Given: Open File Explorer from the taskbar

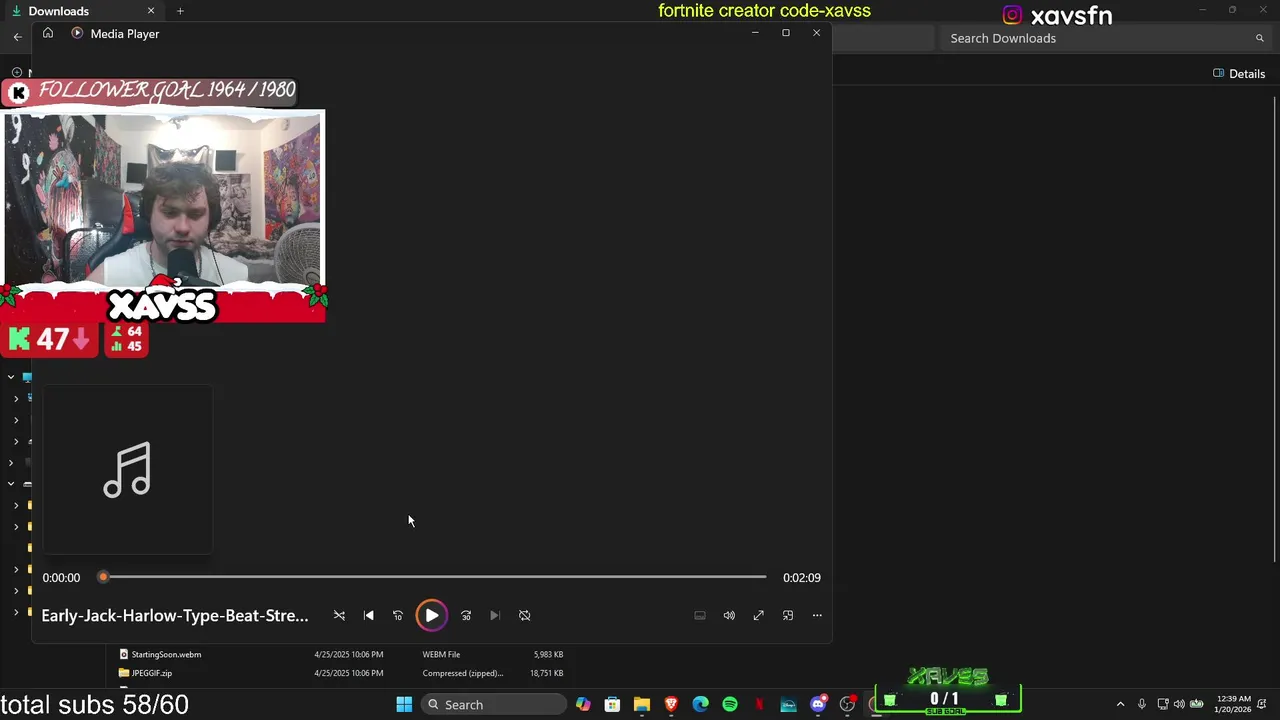Looking at the screenshot, I should tap(642, 705).
